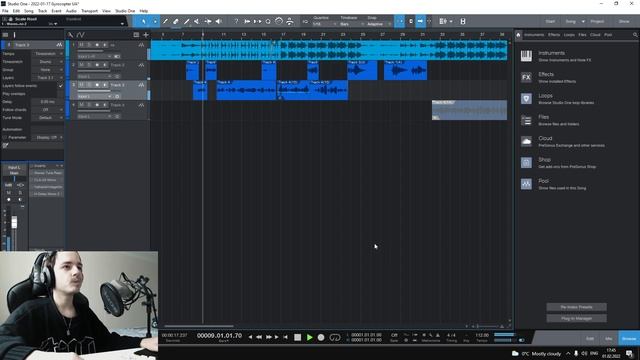Select the grey audio clip on track 4

coord(469,110)
